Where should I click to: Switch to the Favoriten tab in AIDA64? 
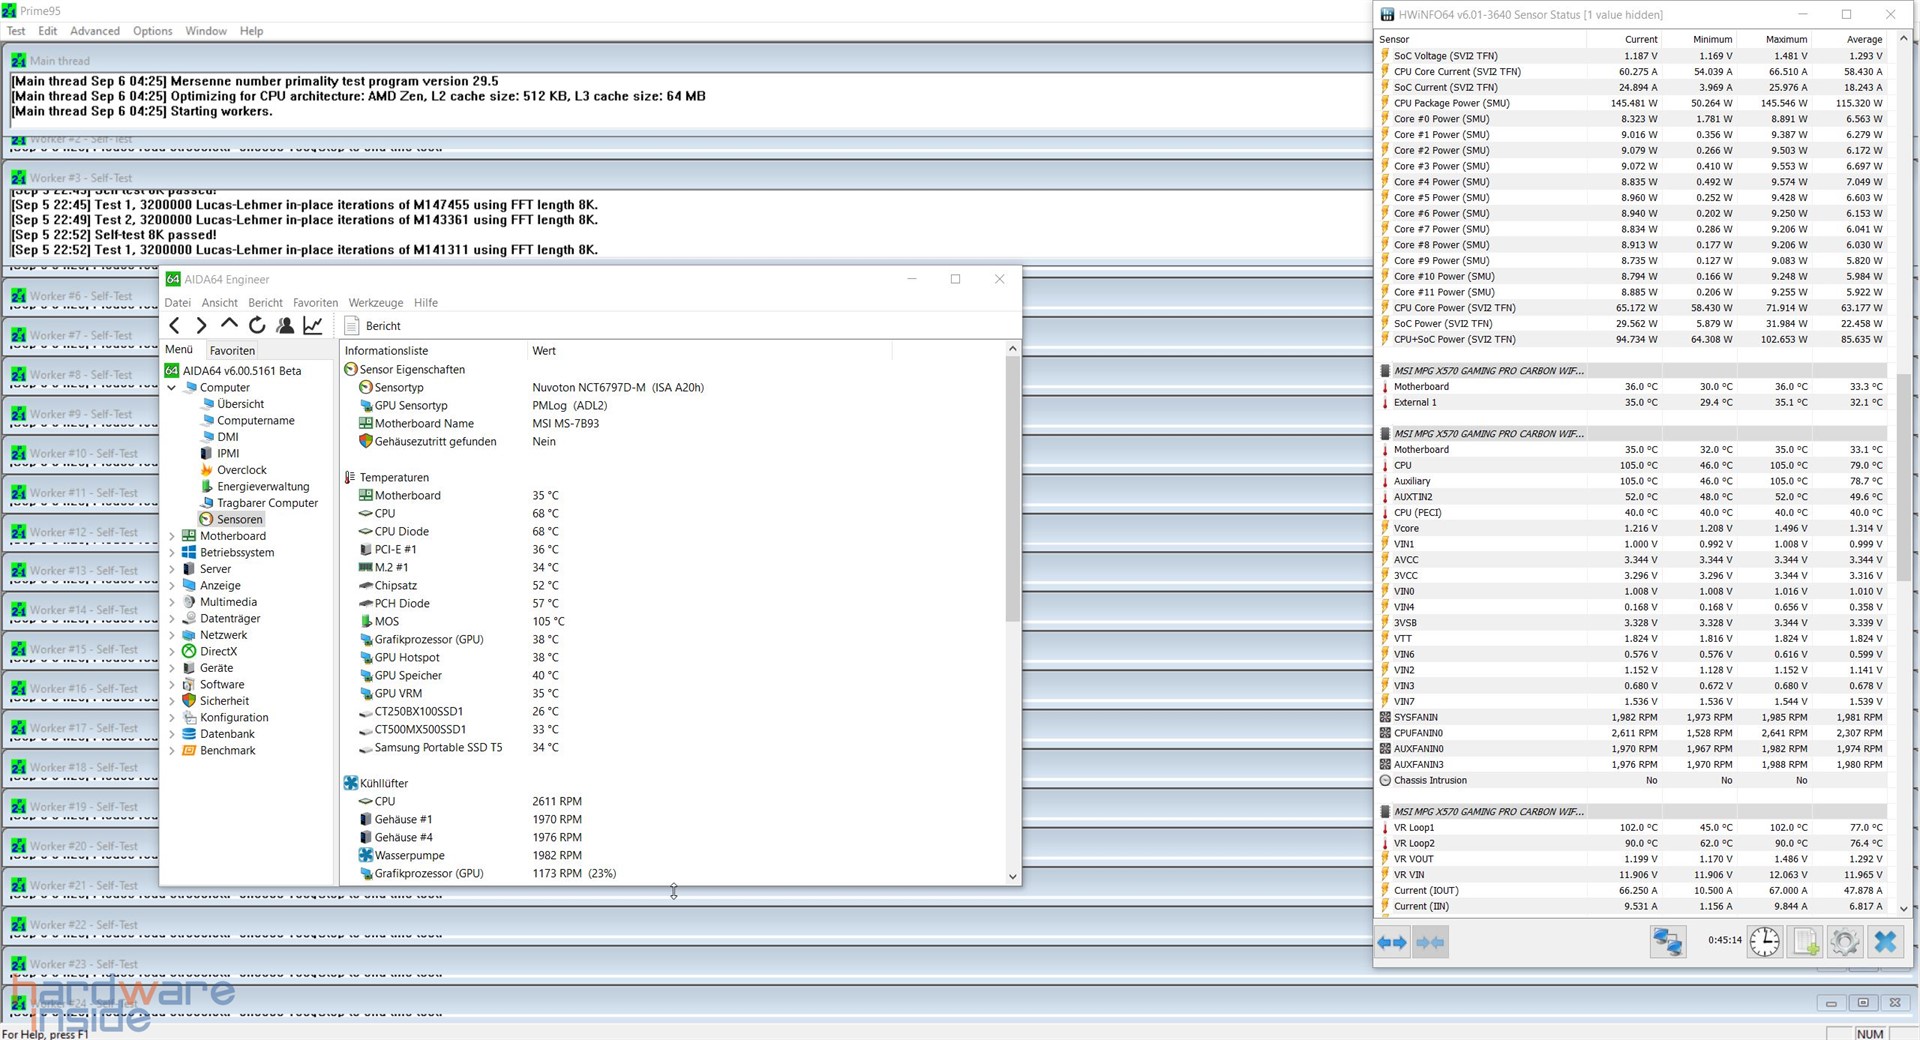pyautogui.click(x=232, y=350)
